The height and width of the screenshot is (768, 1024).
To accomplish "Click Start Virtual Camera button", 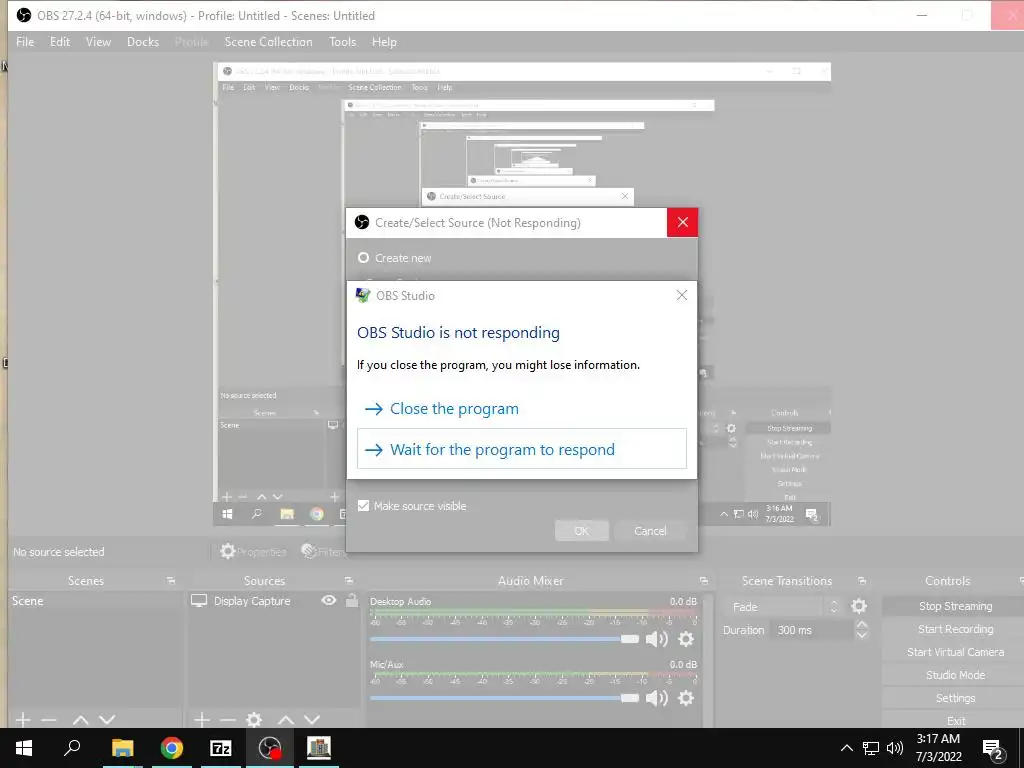I will [955, 652].
